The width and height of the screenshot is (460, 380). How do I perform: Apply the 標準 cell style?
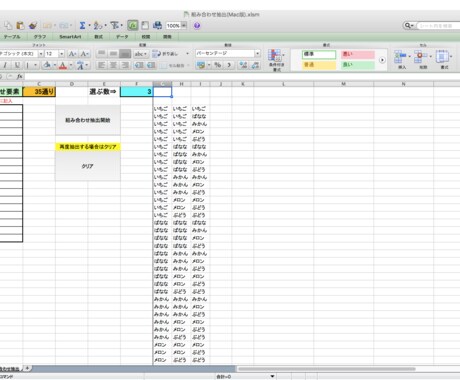click(x=319, y=54)
